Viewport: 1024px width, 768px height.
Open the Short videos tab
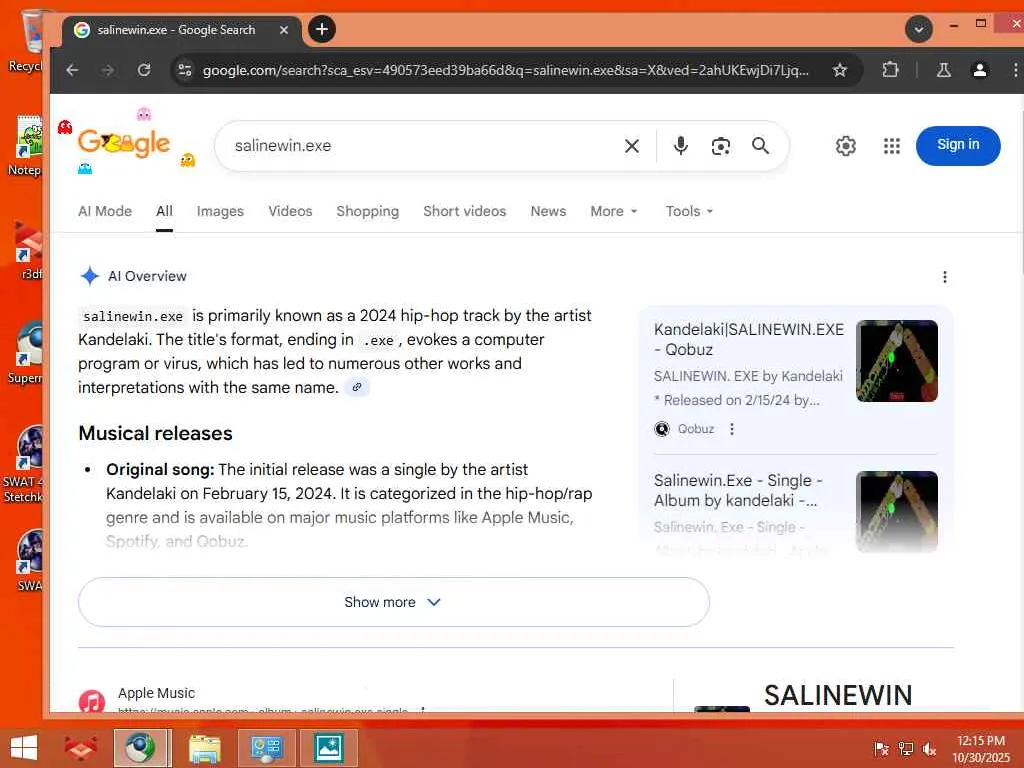[464, 211]
